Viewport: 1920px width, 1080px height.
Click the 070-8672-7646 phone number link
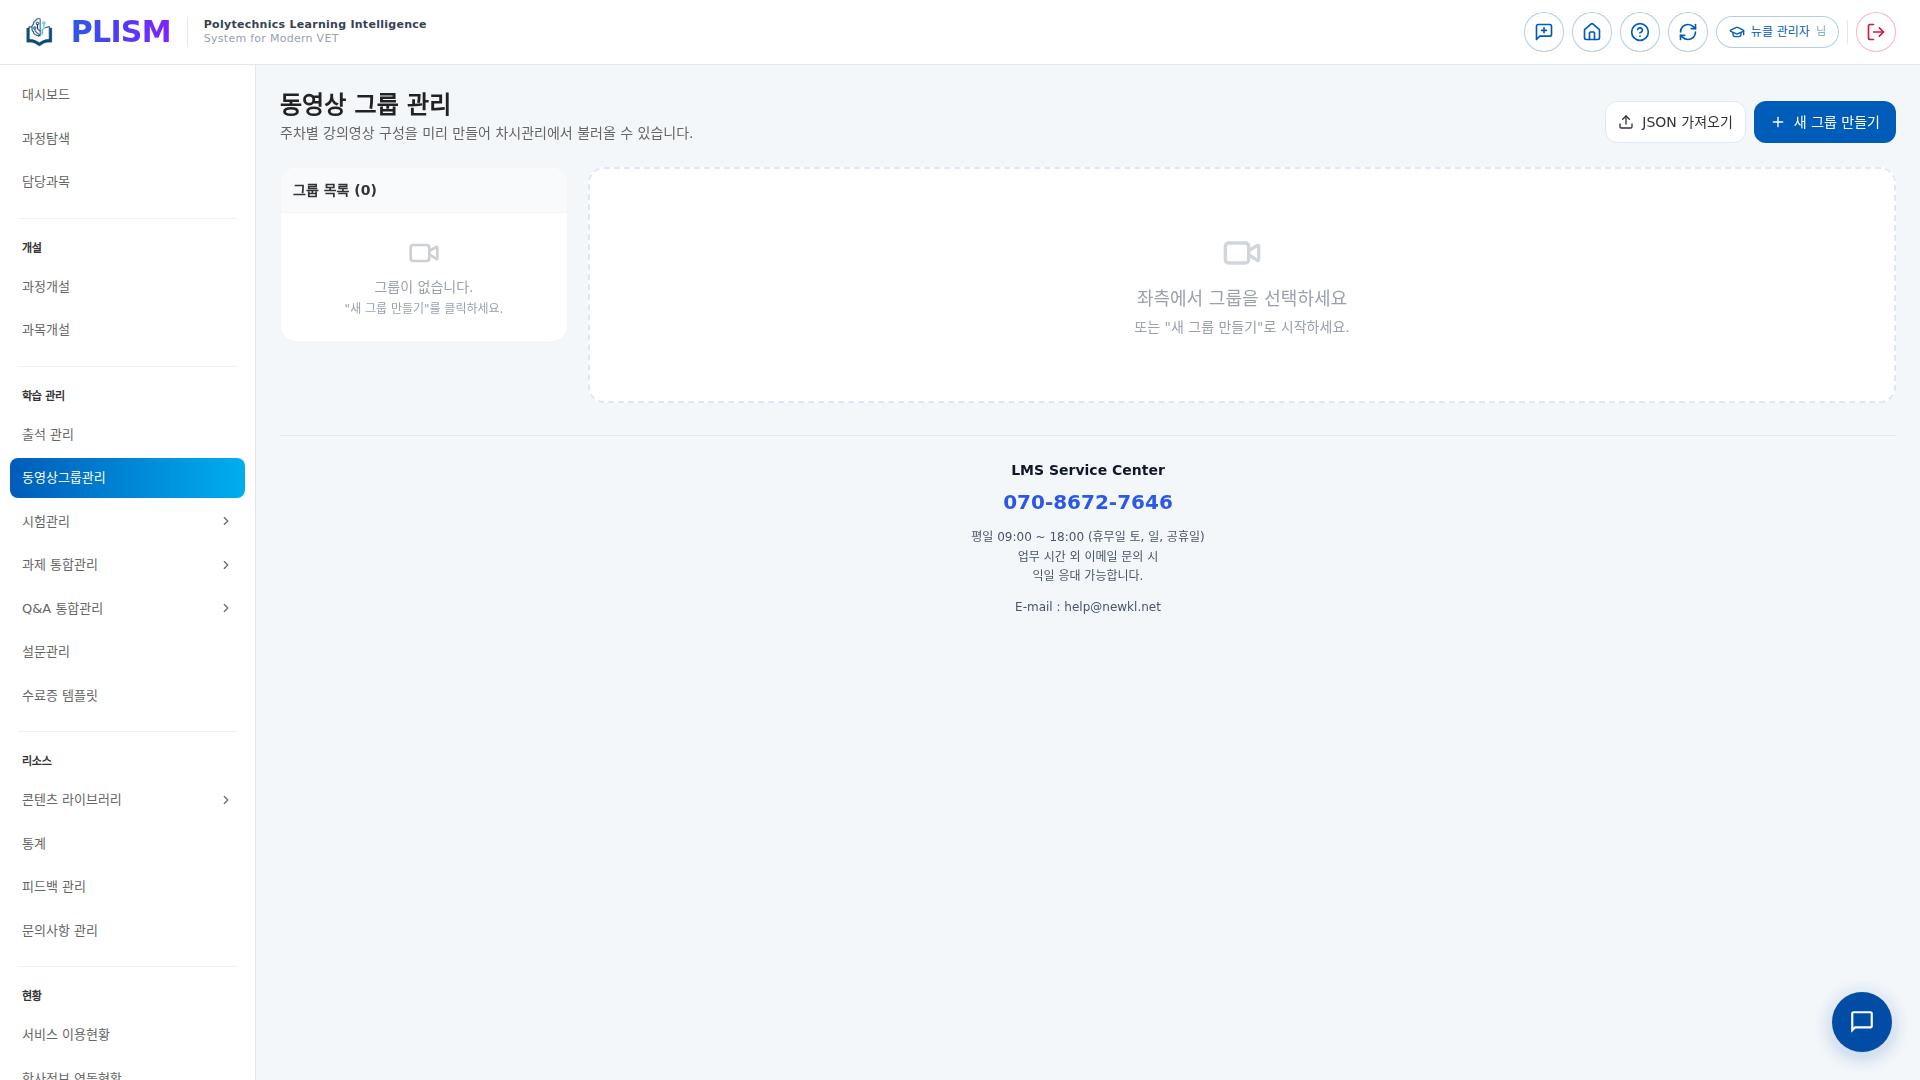click(x=1087, y=502)
